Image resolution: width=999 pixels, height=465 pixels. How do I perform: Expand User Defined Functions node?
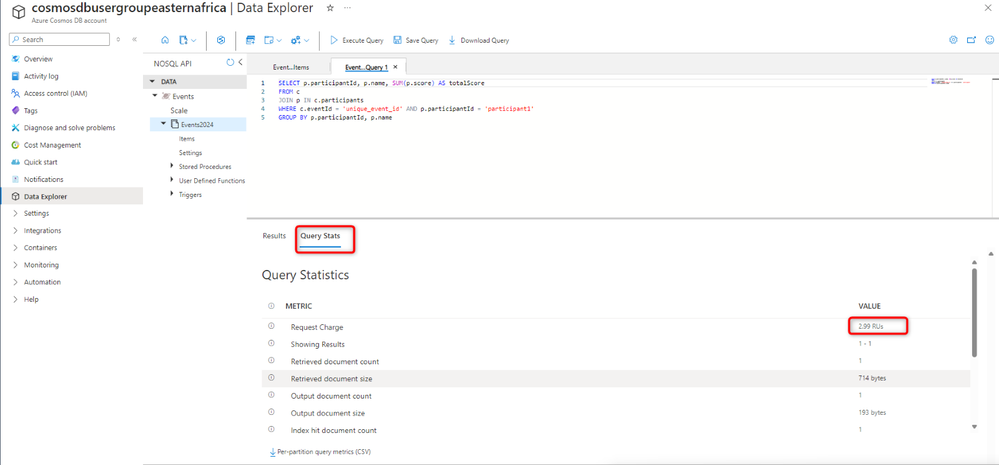(x=172, y=180)
